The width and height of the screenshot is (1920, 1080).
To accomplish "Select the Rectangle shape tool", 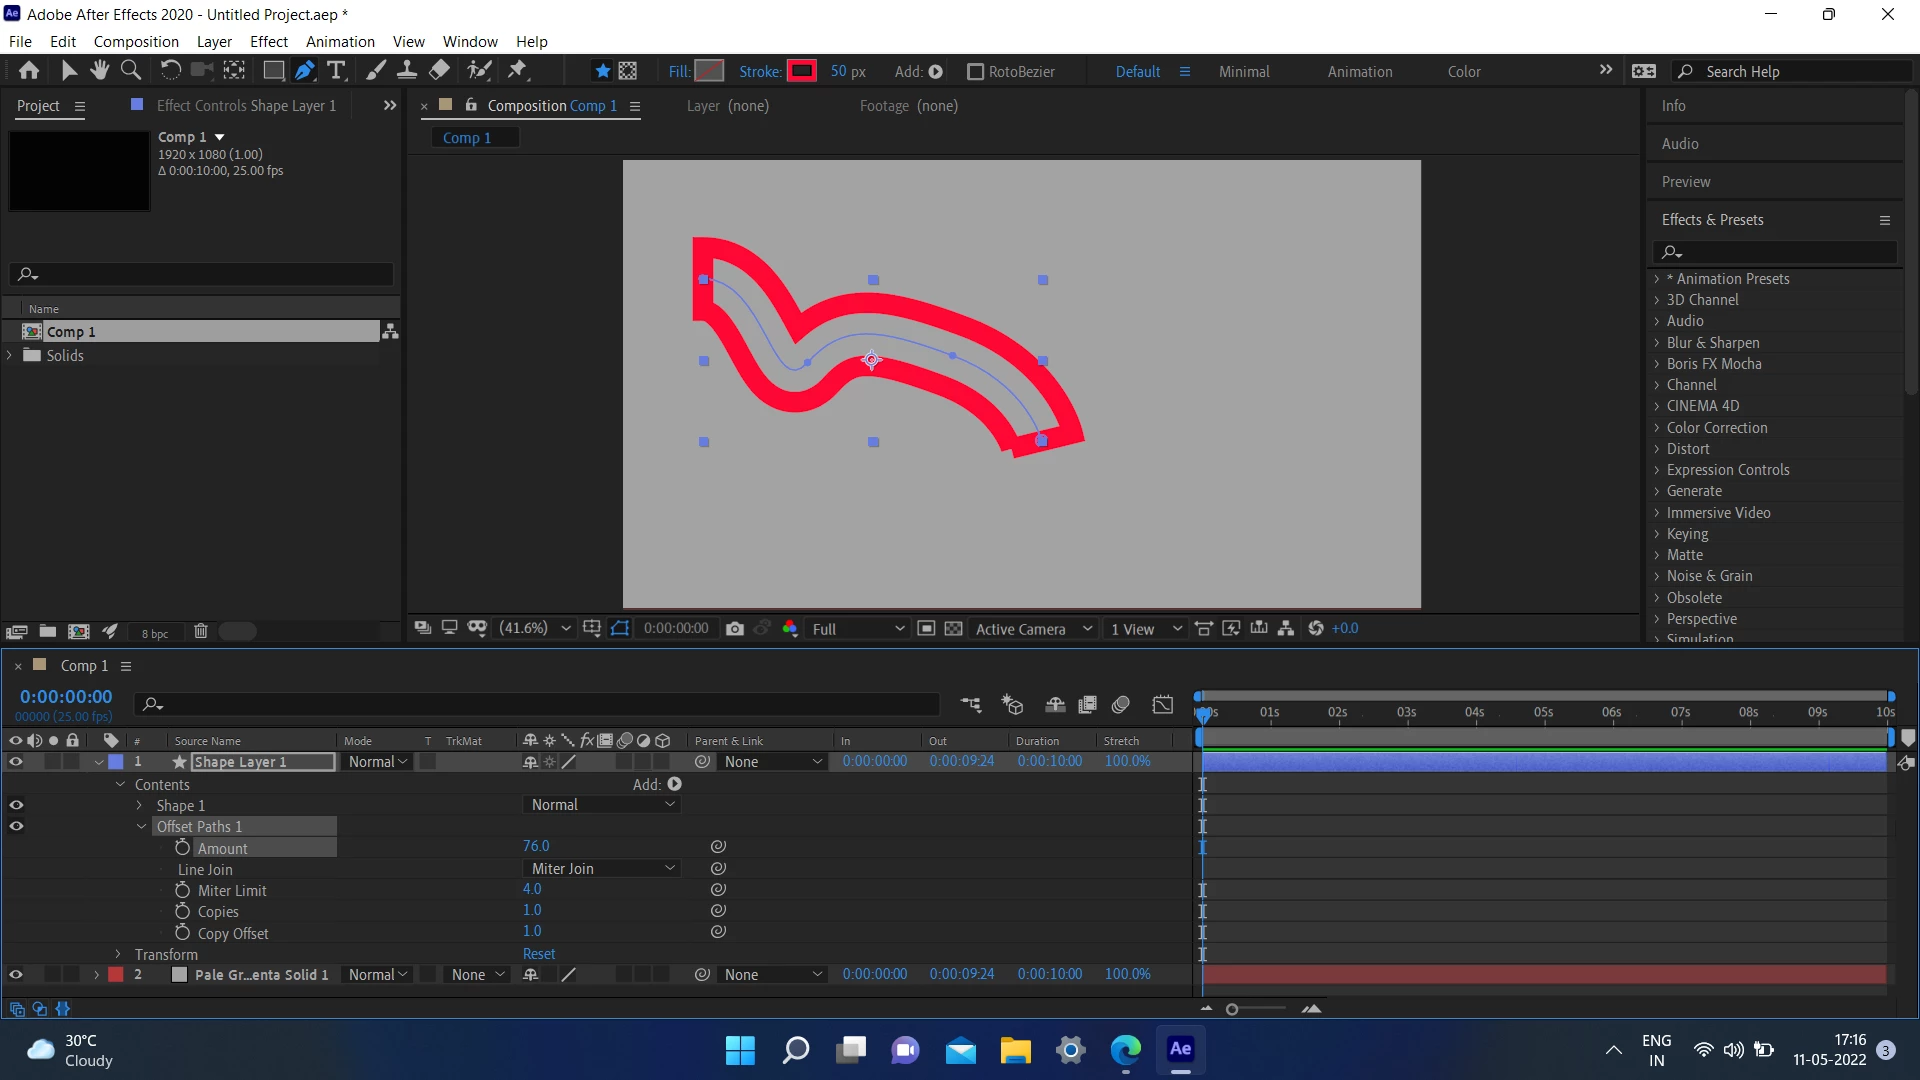I will coord(272,70).
